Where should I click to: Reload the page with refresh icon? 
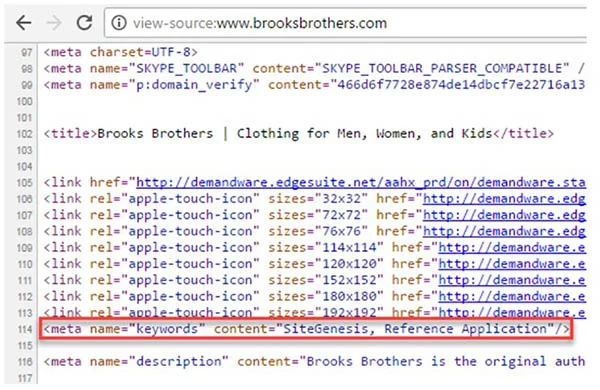click(x=84, y=23)
